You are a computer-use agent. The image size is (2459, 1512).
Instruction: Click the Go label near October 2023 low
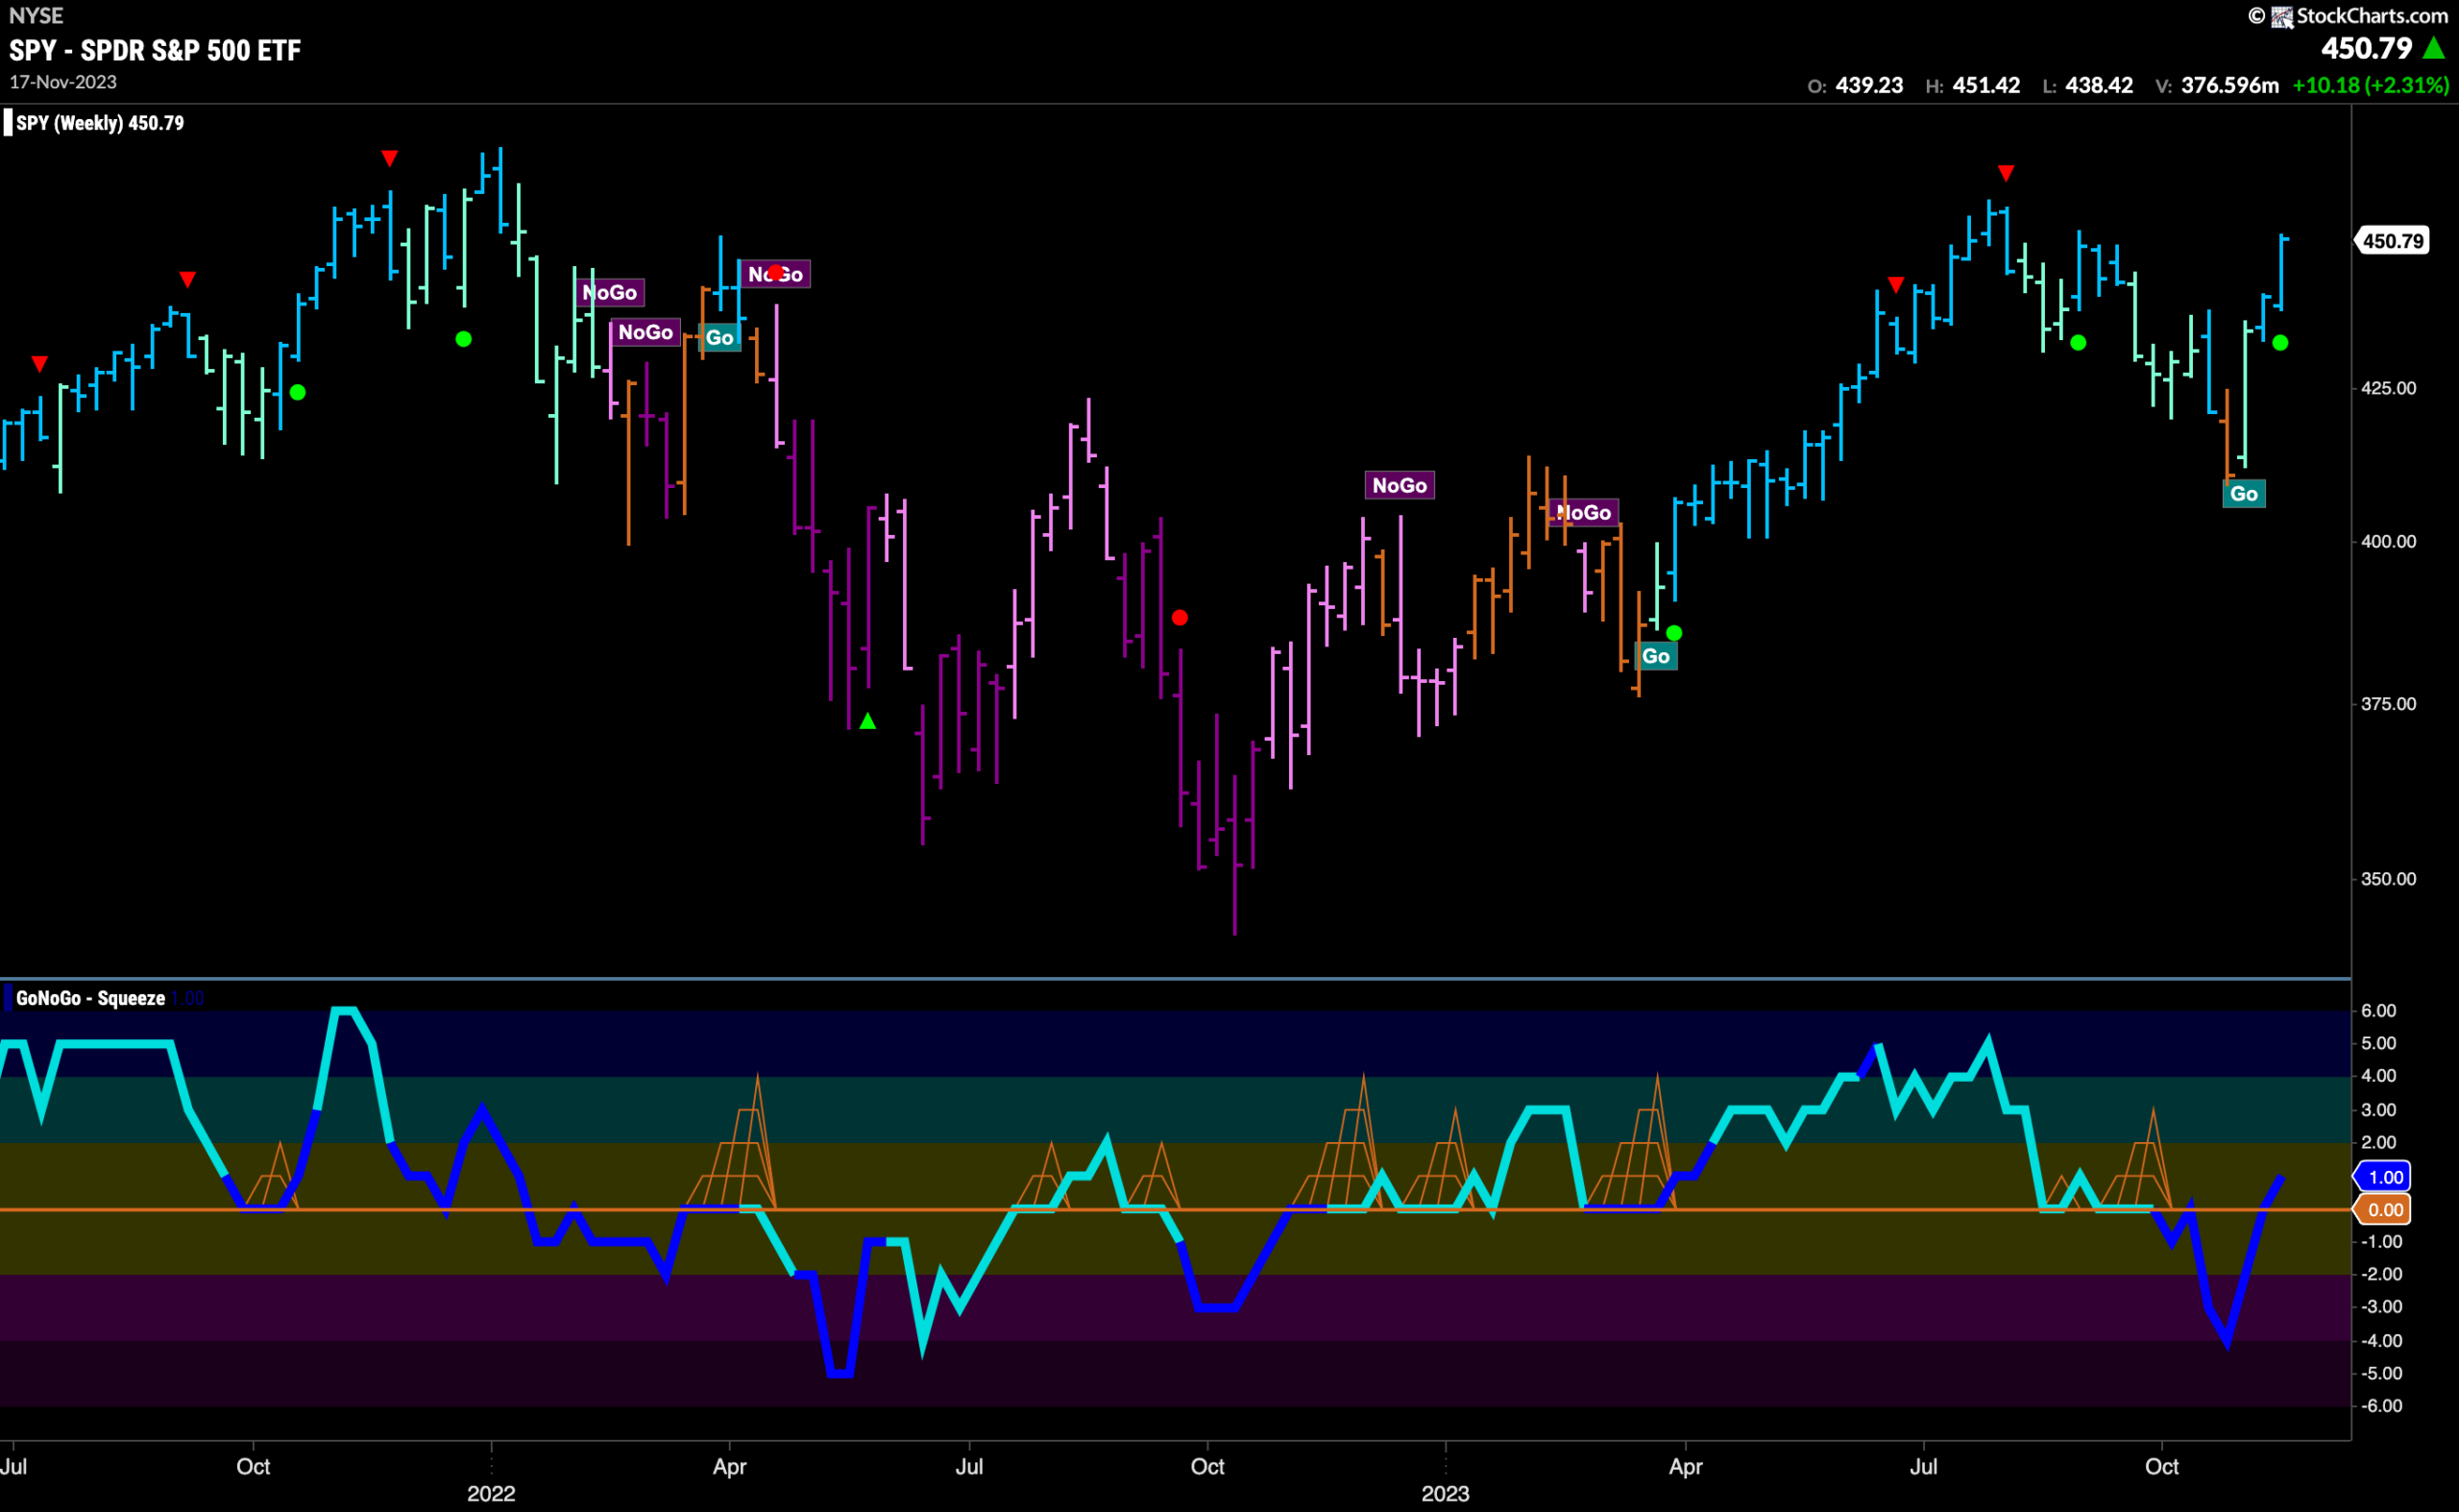tap(2244, 494)
